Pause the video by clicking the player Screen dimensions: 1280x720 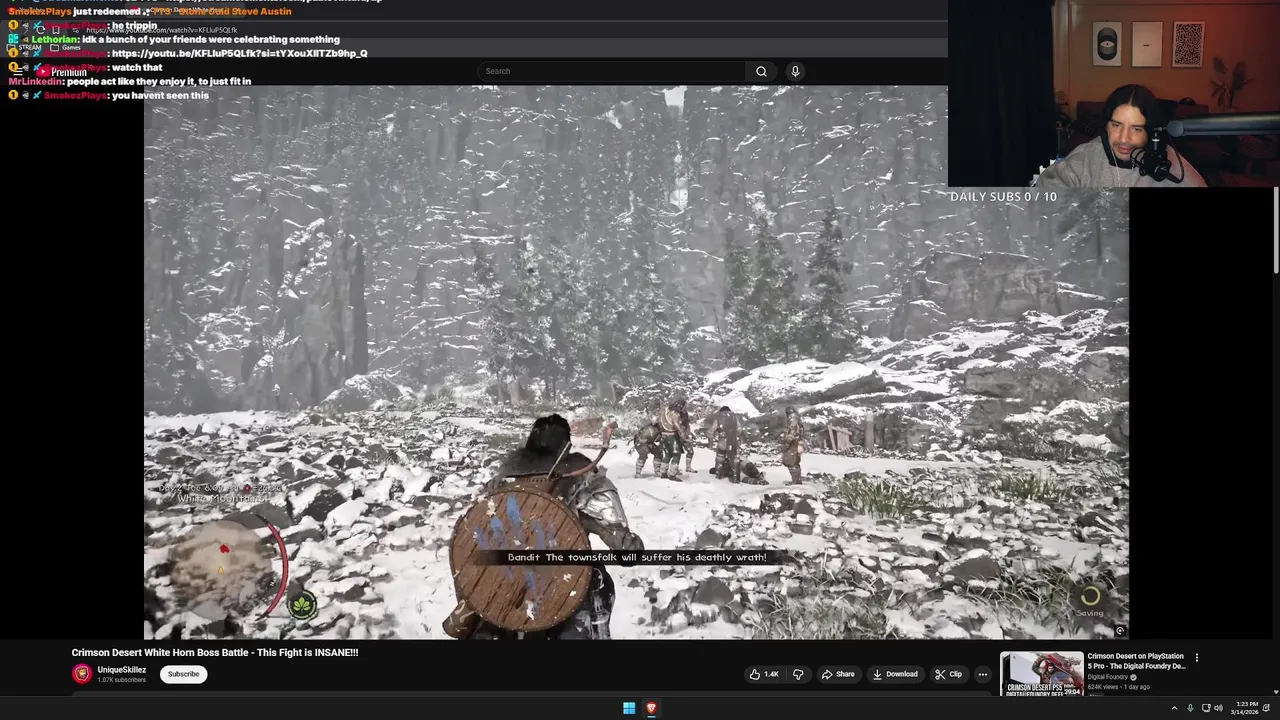(636, 362)
